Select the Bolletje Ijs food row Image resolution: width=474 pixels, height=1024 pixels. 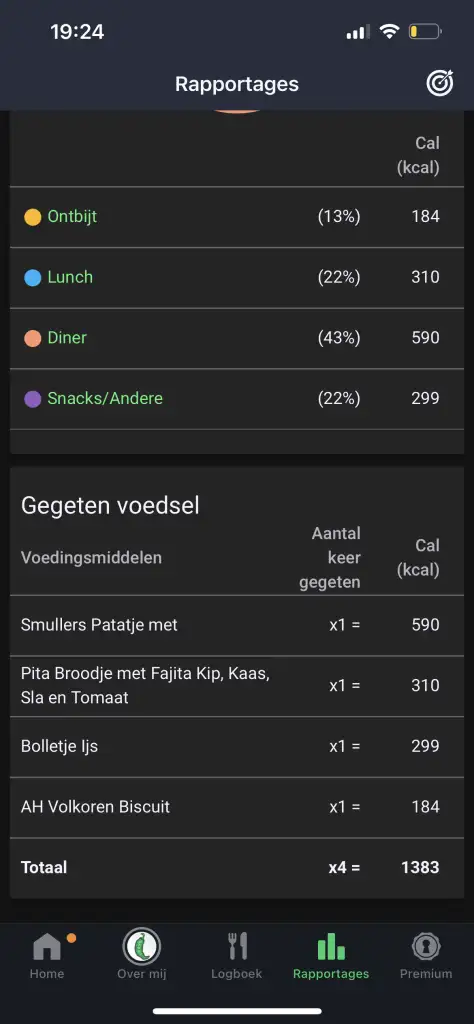pyautogui.click(x=237, y=746)
